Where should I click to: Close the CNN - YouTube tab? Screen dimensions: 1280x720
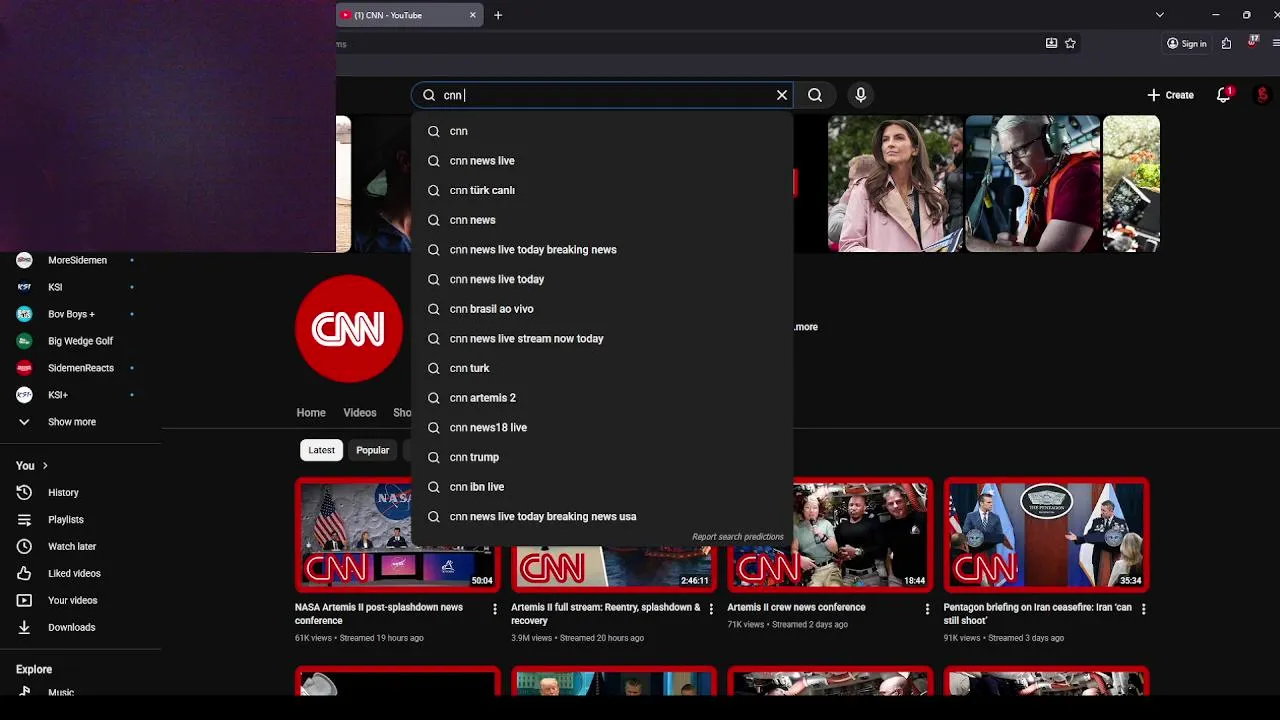tap(473, 15)
